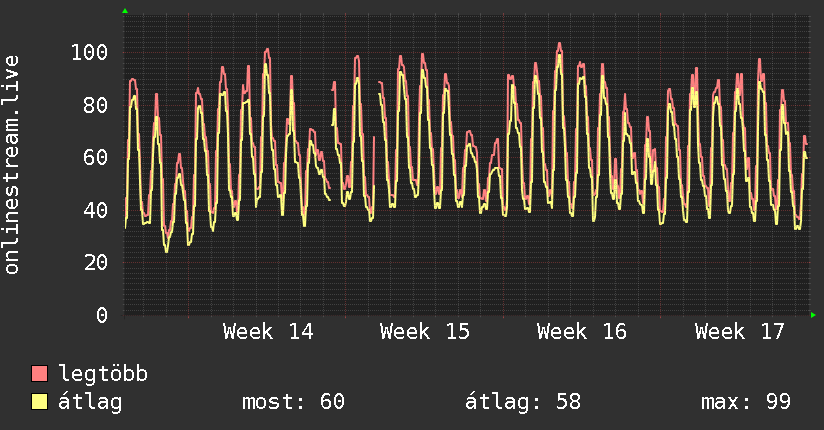Click the 20 y-axis label
The width and height of the screenshot is (824, 430).
coord(96,262)
